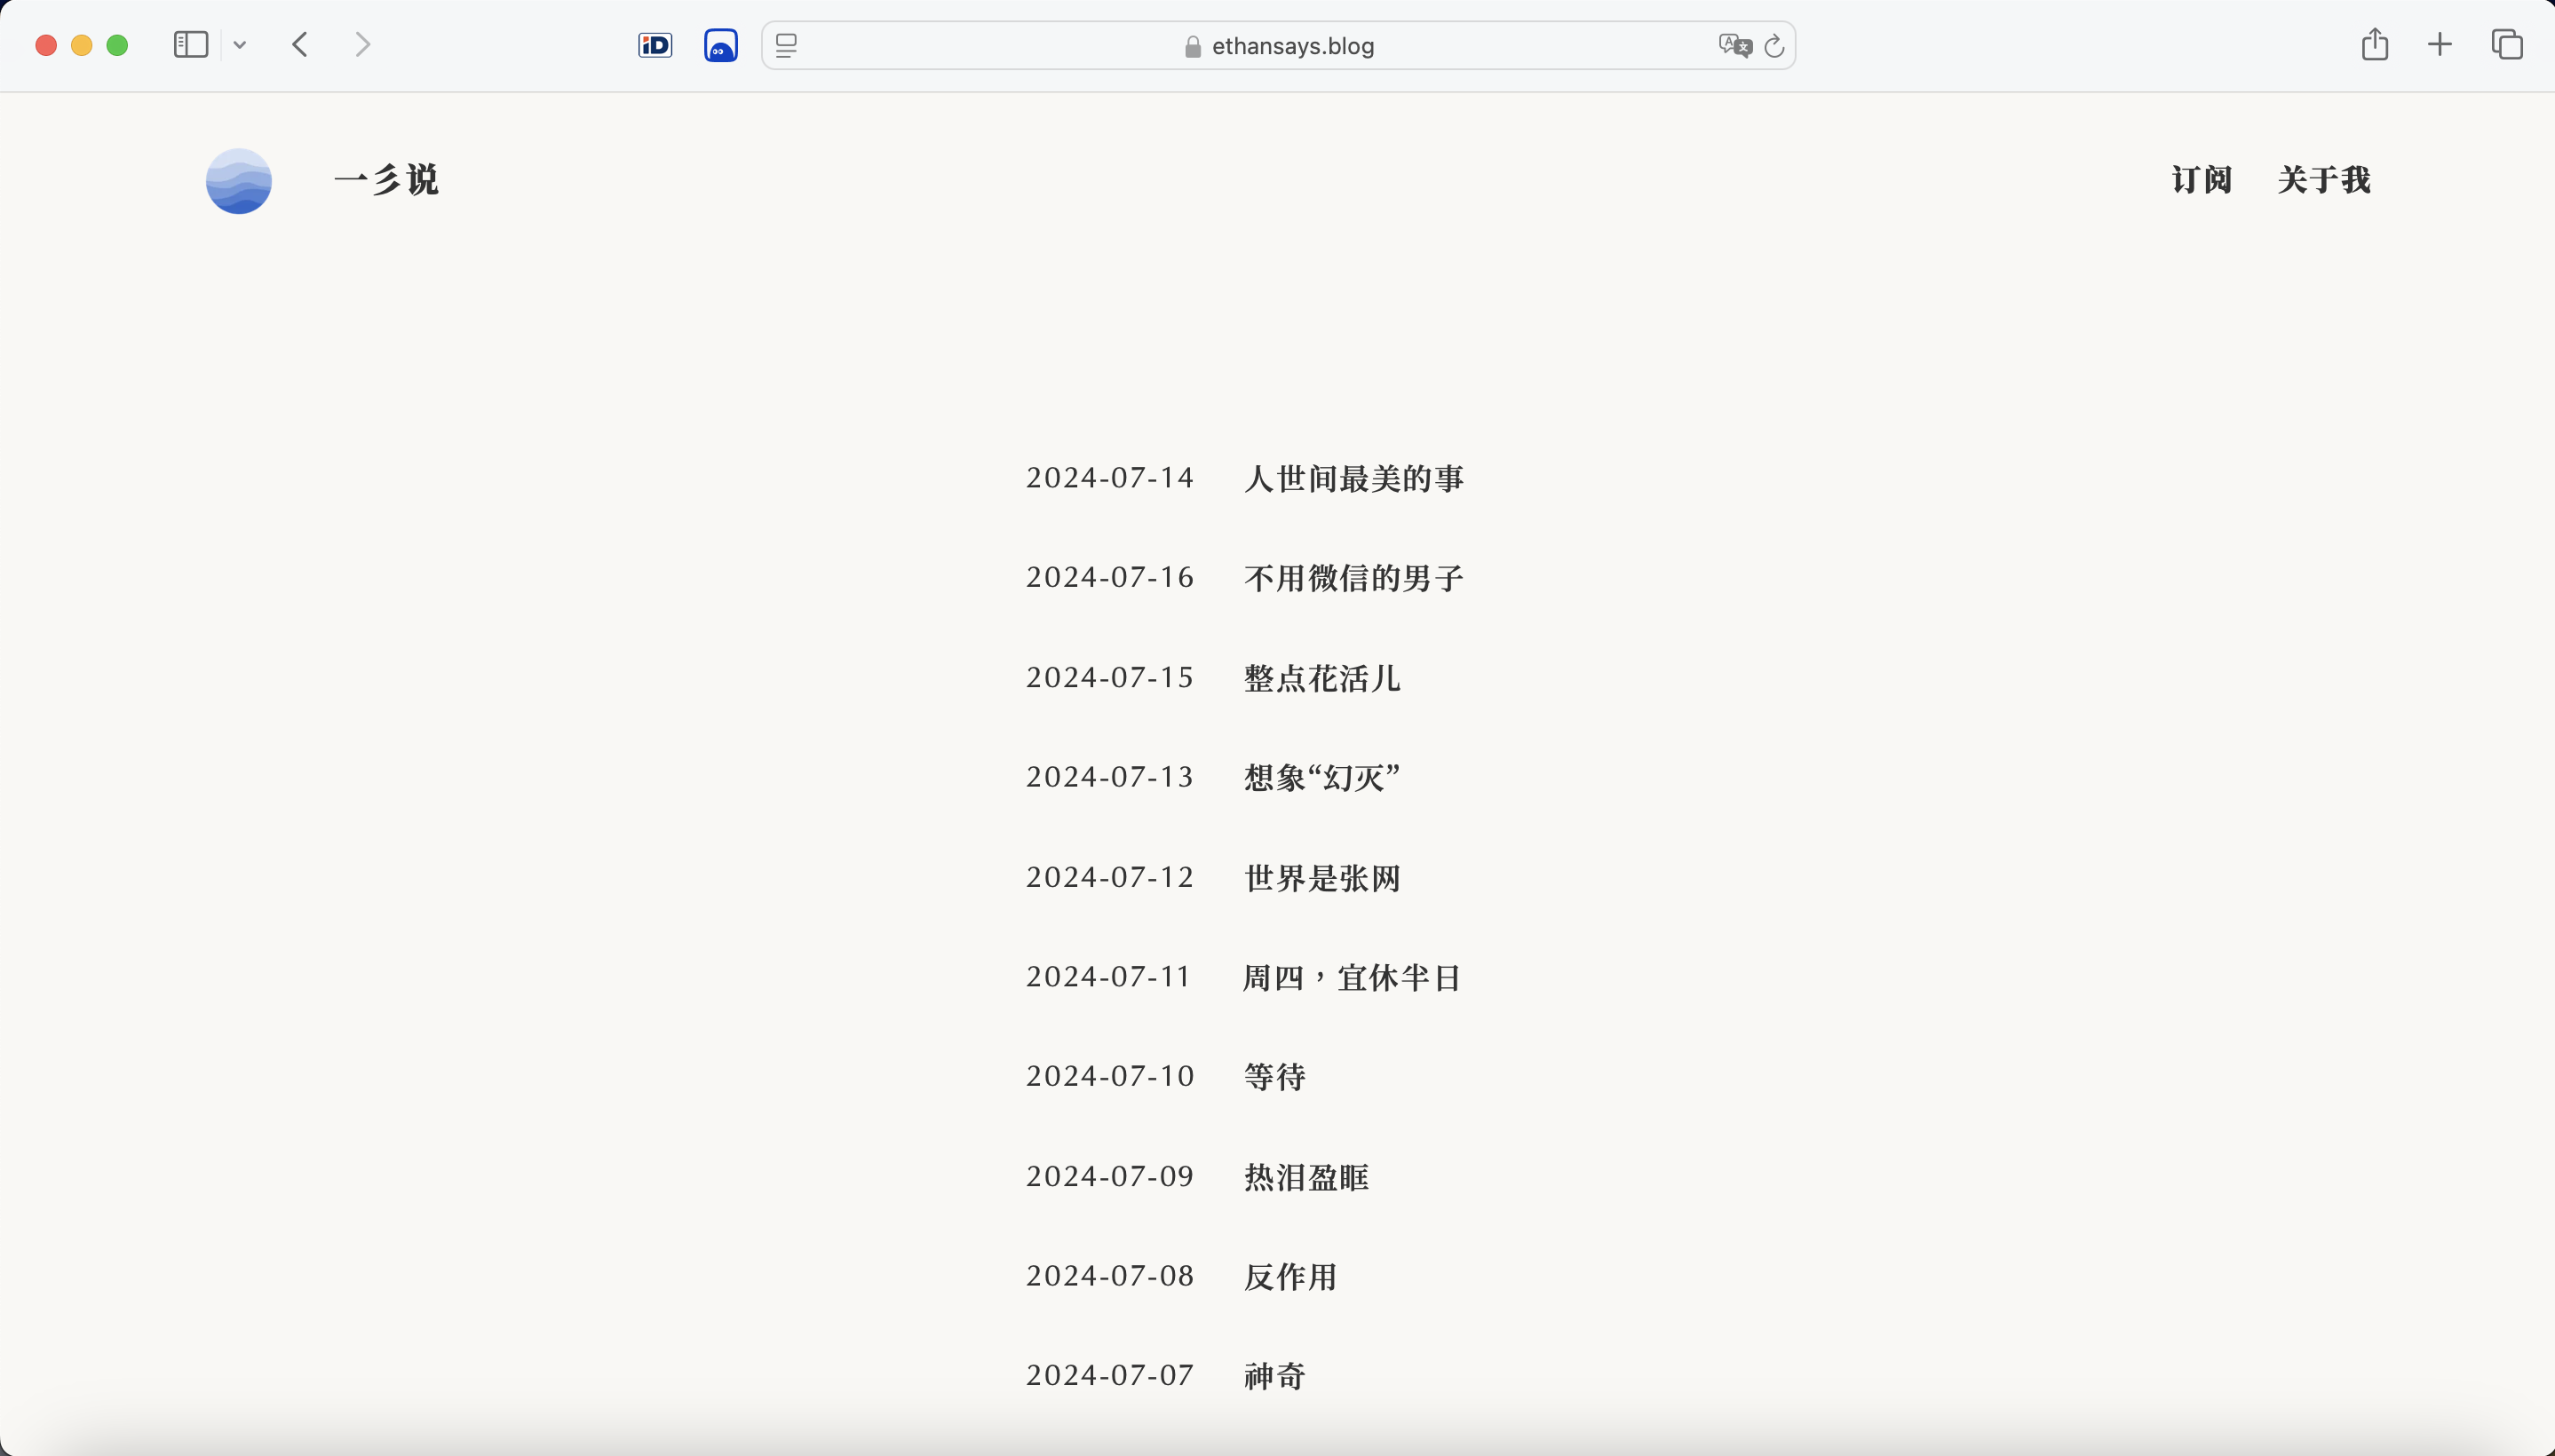The width and height of the screenshot is (2555, 1456).
Task: Click the translate page icon
Action: [1734, 45]
